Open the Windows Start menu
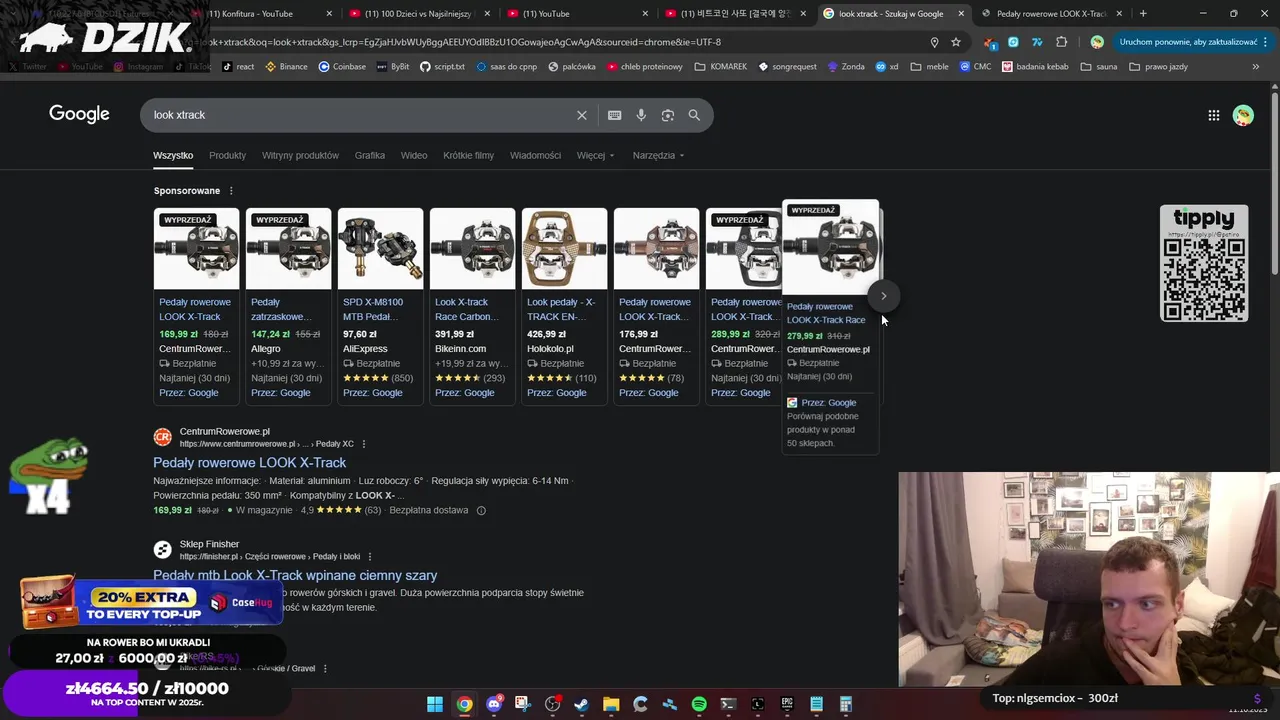This screenshot has width=1280, height=720. tap(435, 704)
